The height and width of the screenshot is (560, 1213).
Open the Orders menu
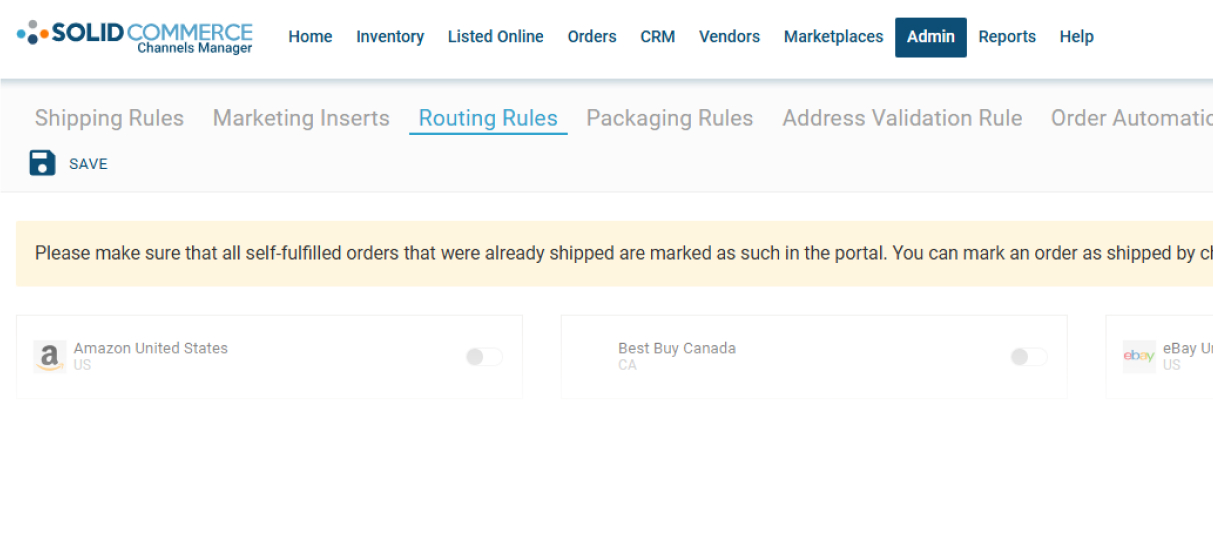pyautogui.click(x=592, y=37)
